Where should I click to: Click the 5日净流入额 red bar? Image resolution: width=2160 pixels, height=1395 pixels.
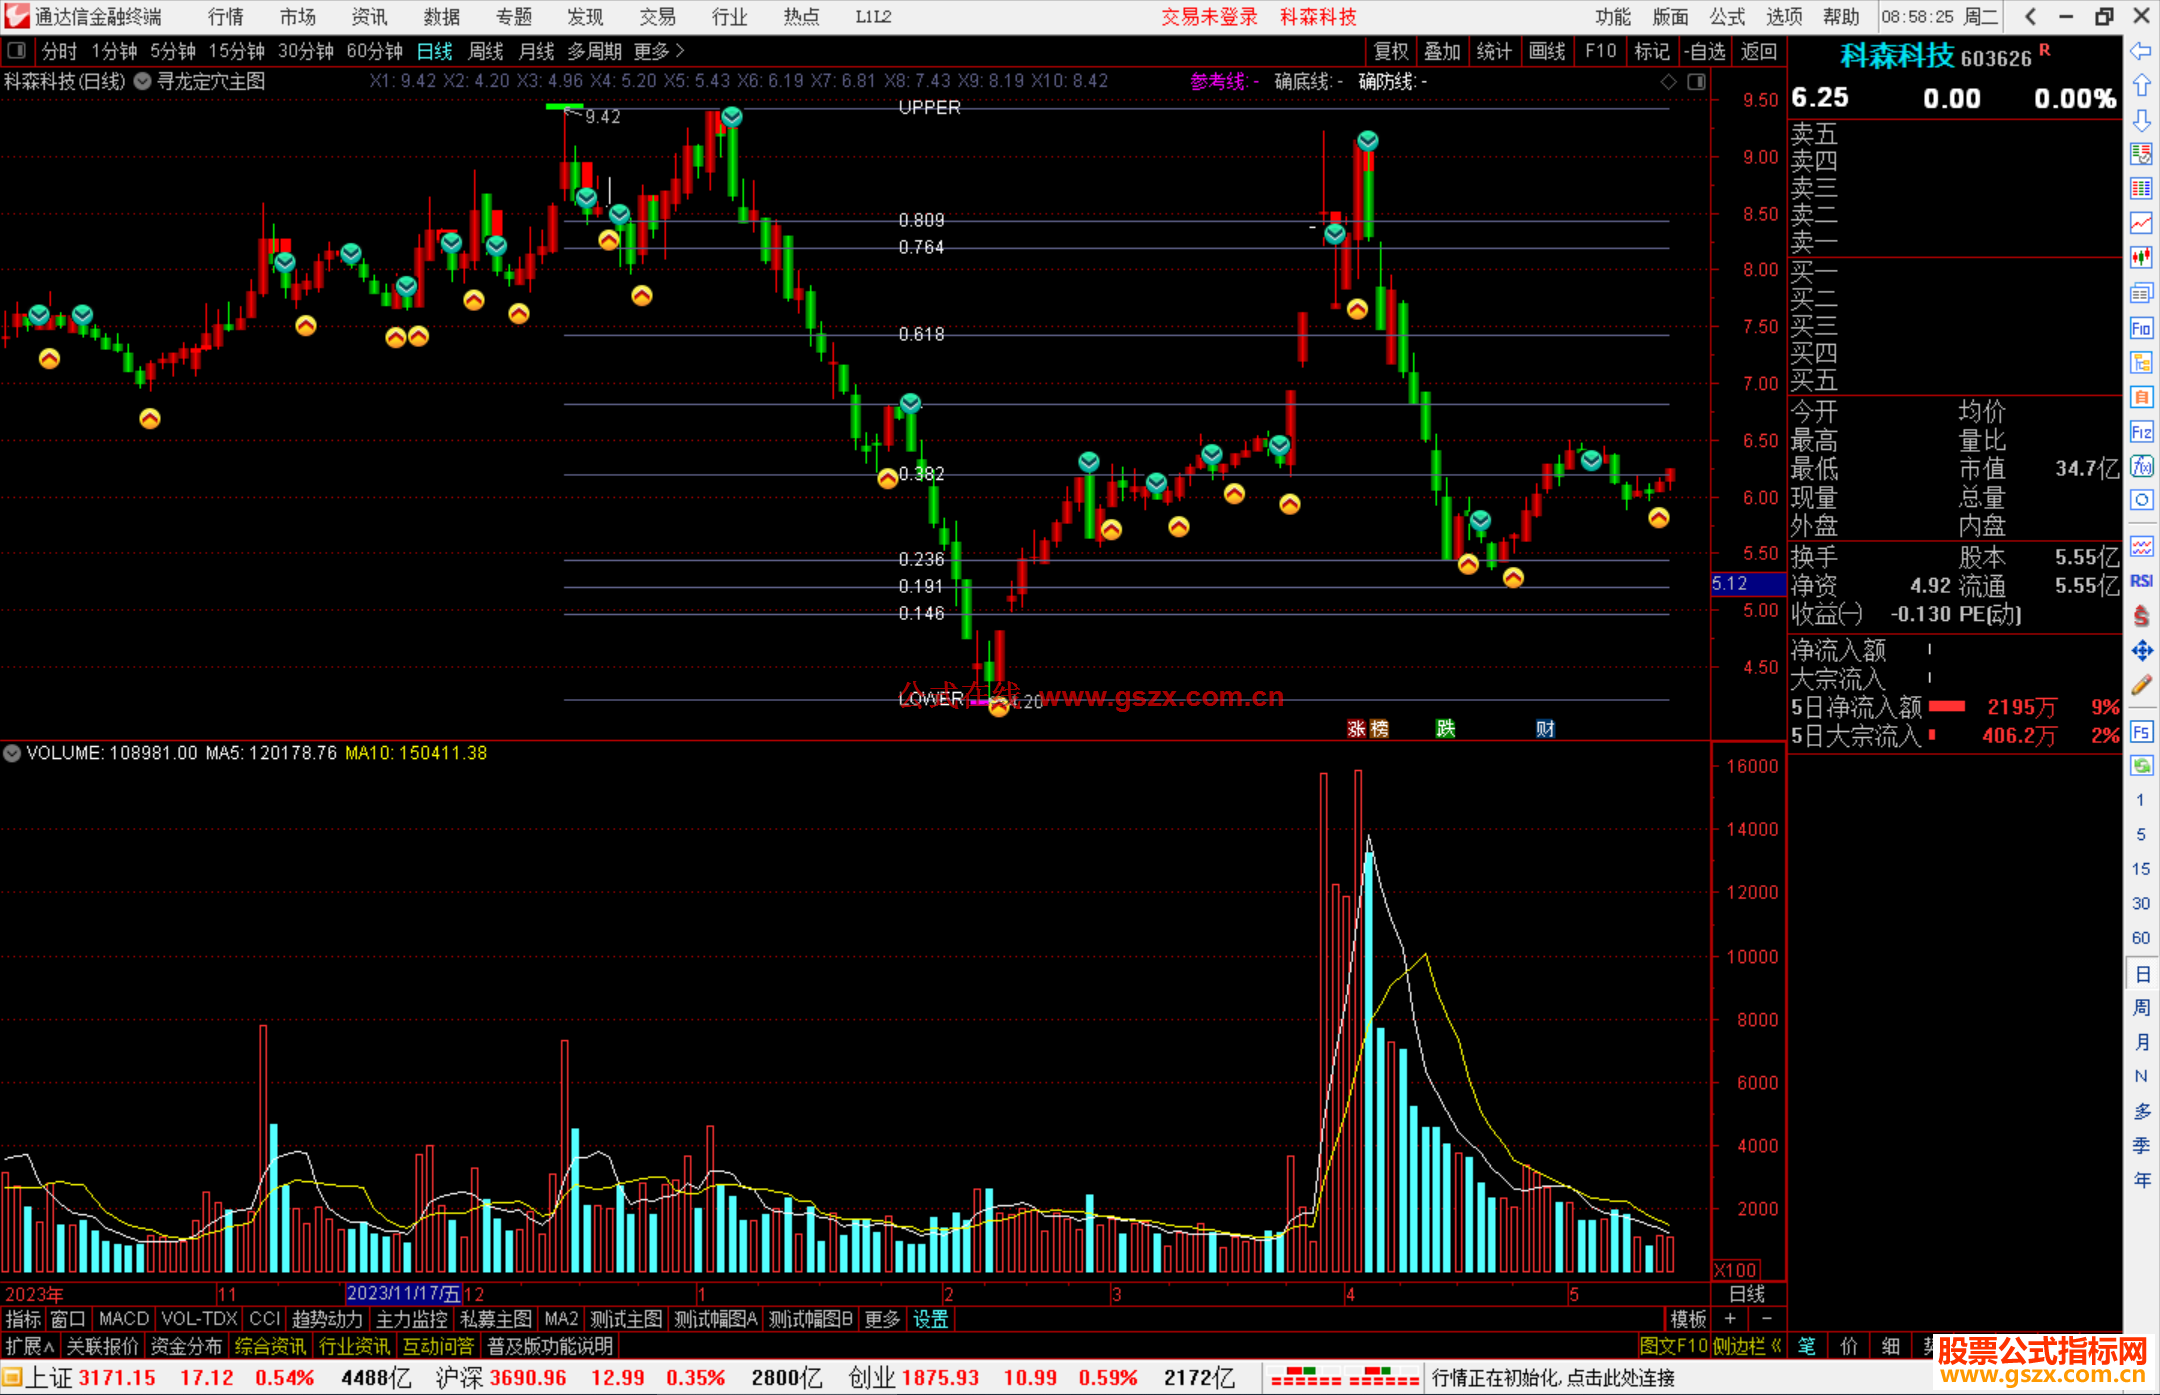(x=1946, y=707)
